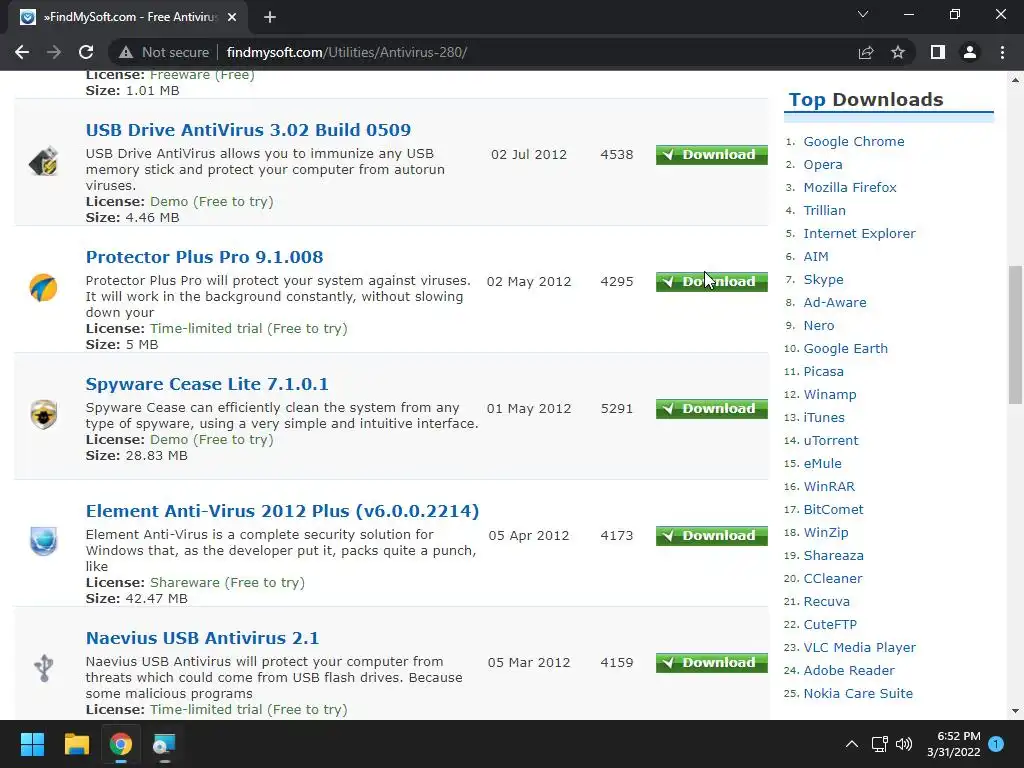The image size is (1024, 768).
Task: Show hidden system tray icons
Action: point(852,744)
